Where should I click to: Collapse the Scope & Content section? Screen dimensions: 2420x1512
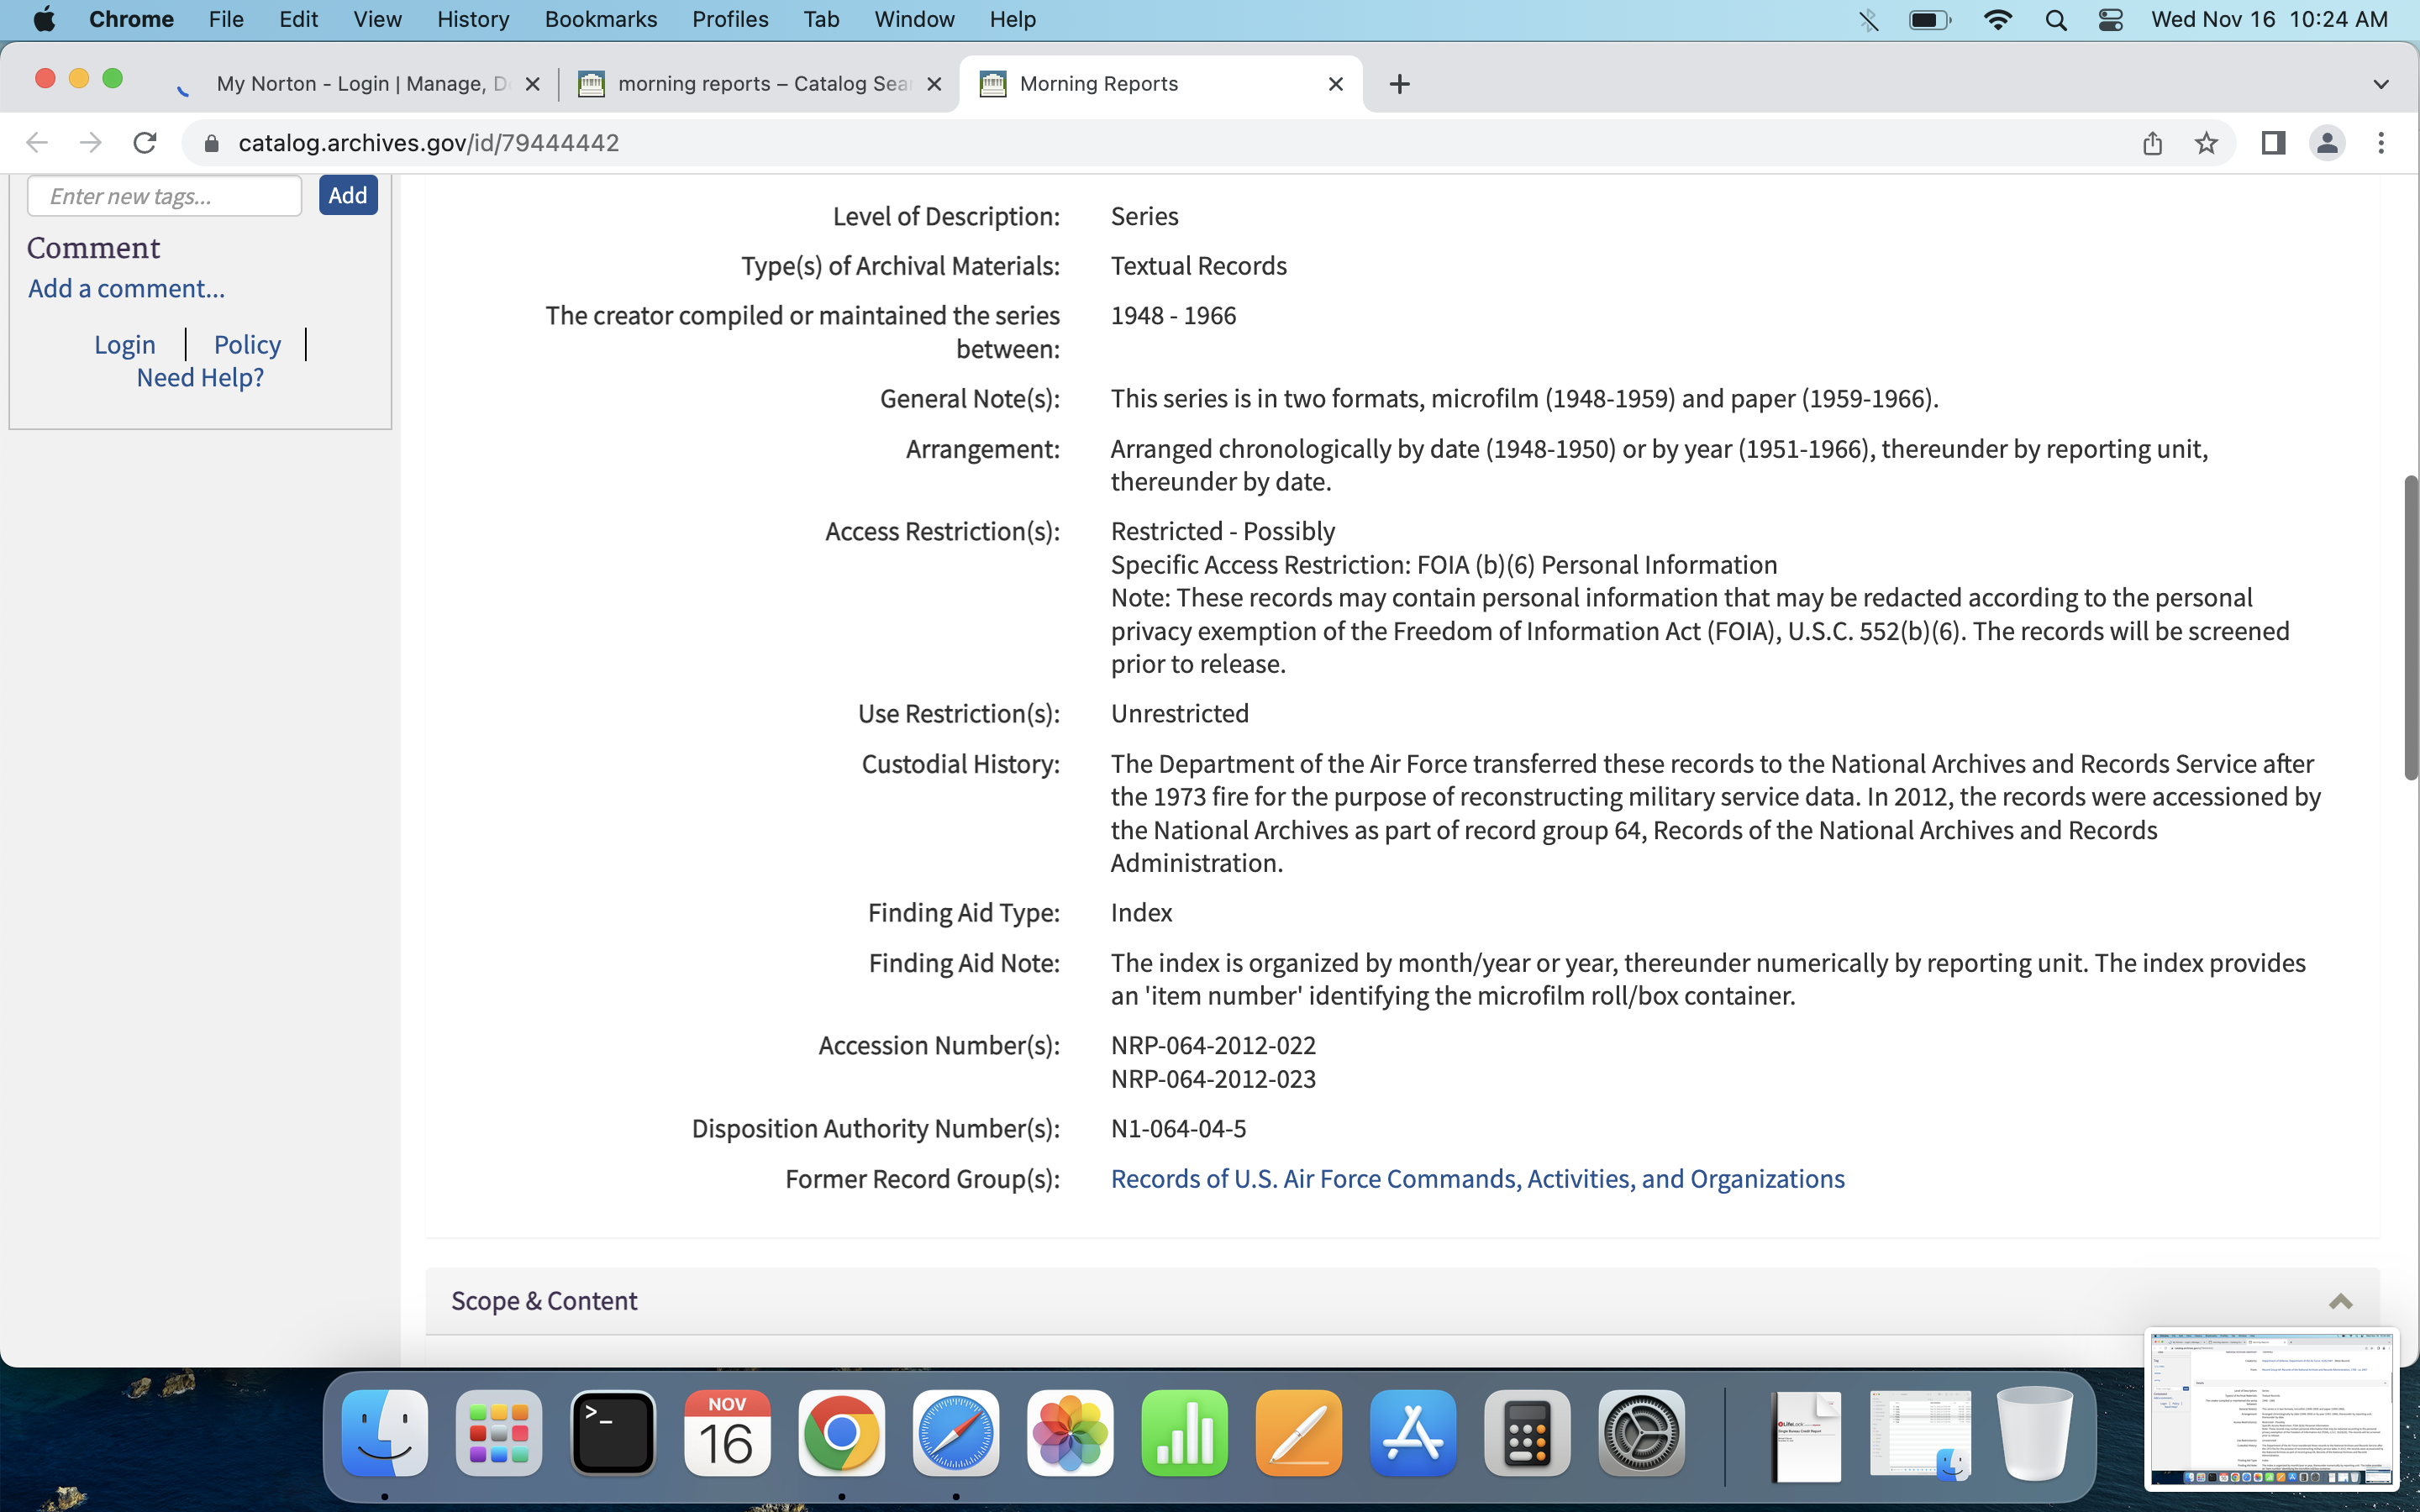[2340, 1301]
